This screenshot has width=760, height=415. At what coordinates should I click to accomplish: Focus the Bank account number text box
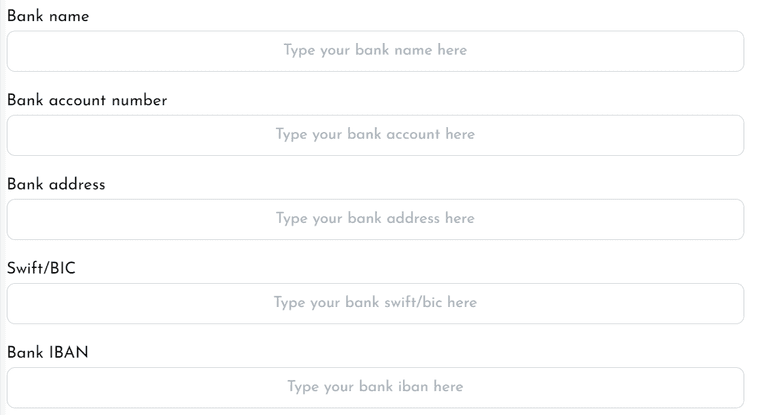tap(375, 135)
